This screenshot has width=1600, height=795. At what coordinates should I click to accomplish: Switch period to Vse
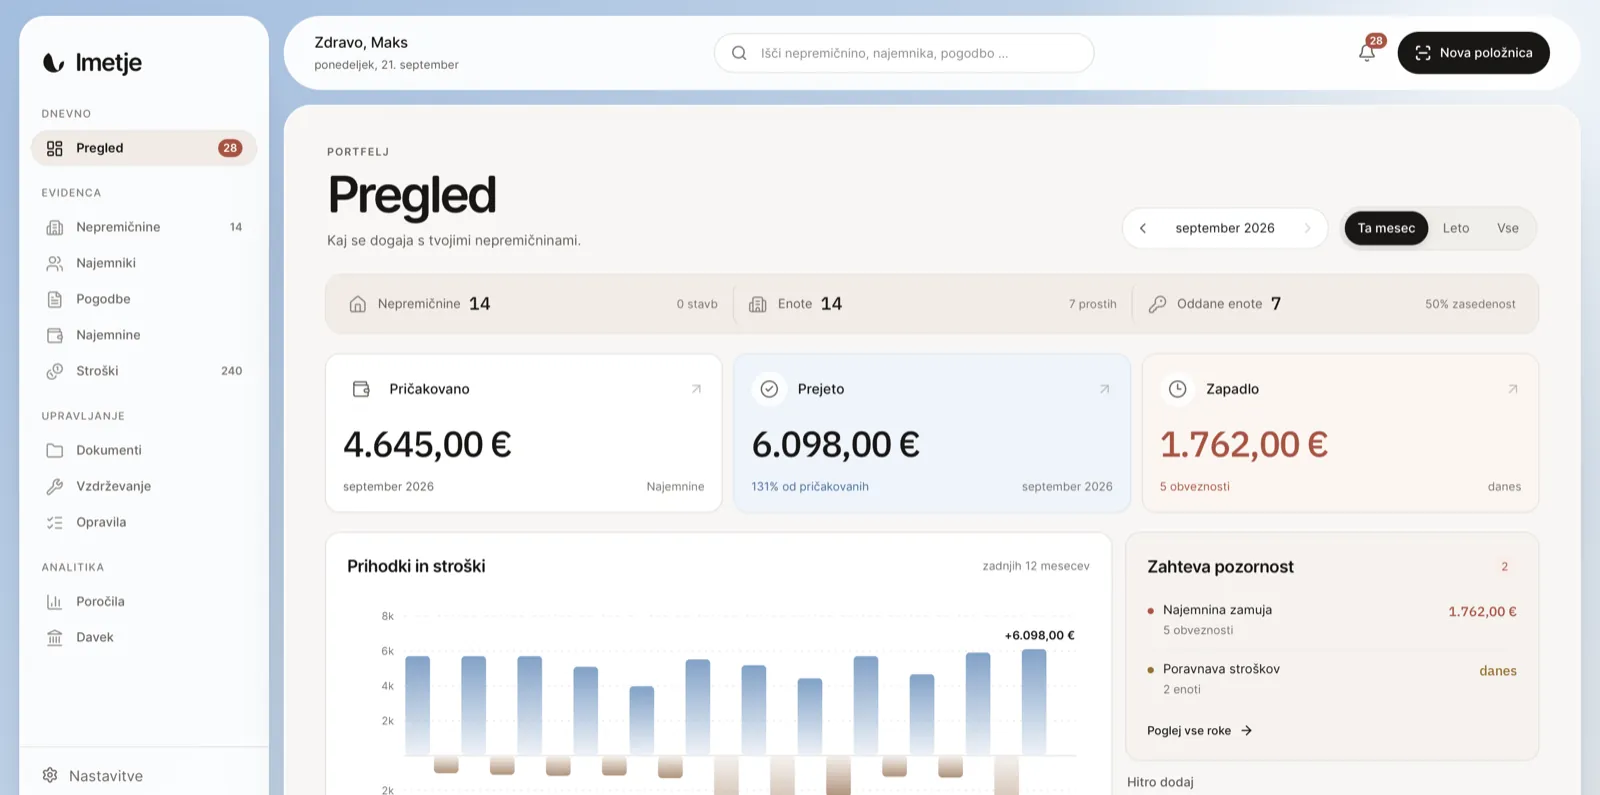(1508, 228)
